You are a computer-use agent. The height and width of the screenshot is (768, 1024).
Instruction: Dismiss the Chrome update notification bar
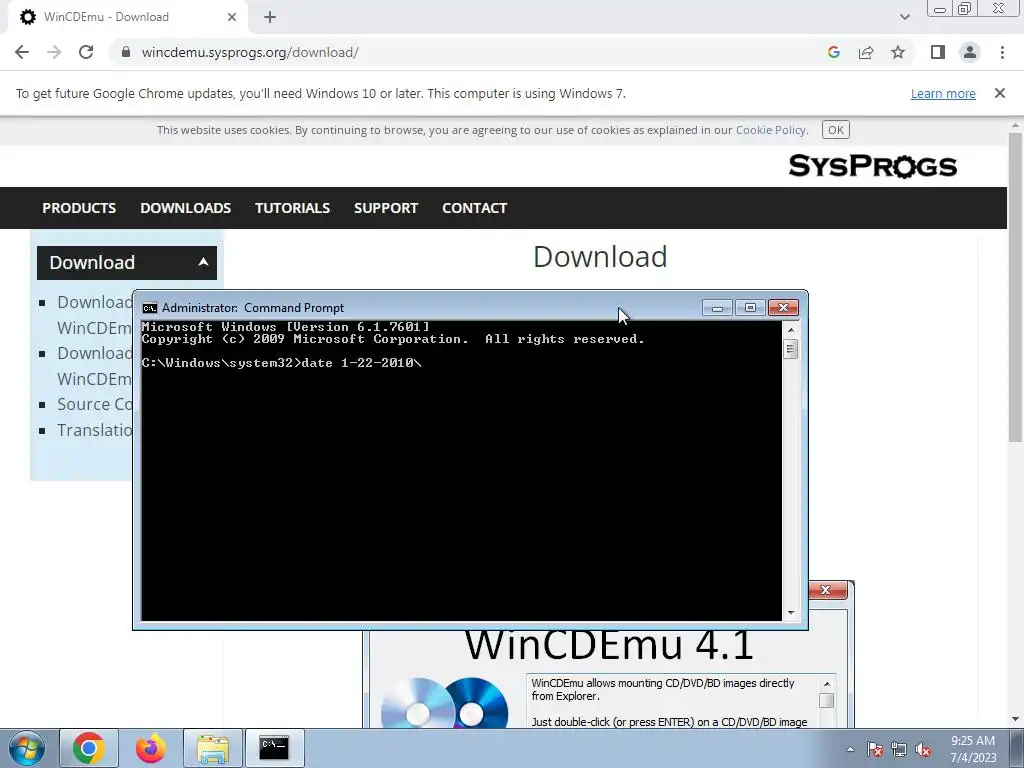(1000, 93)
